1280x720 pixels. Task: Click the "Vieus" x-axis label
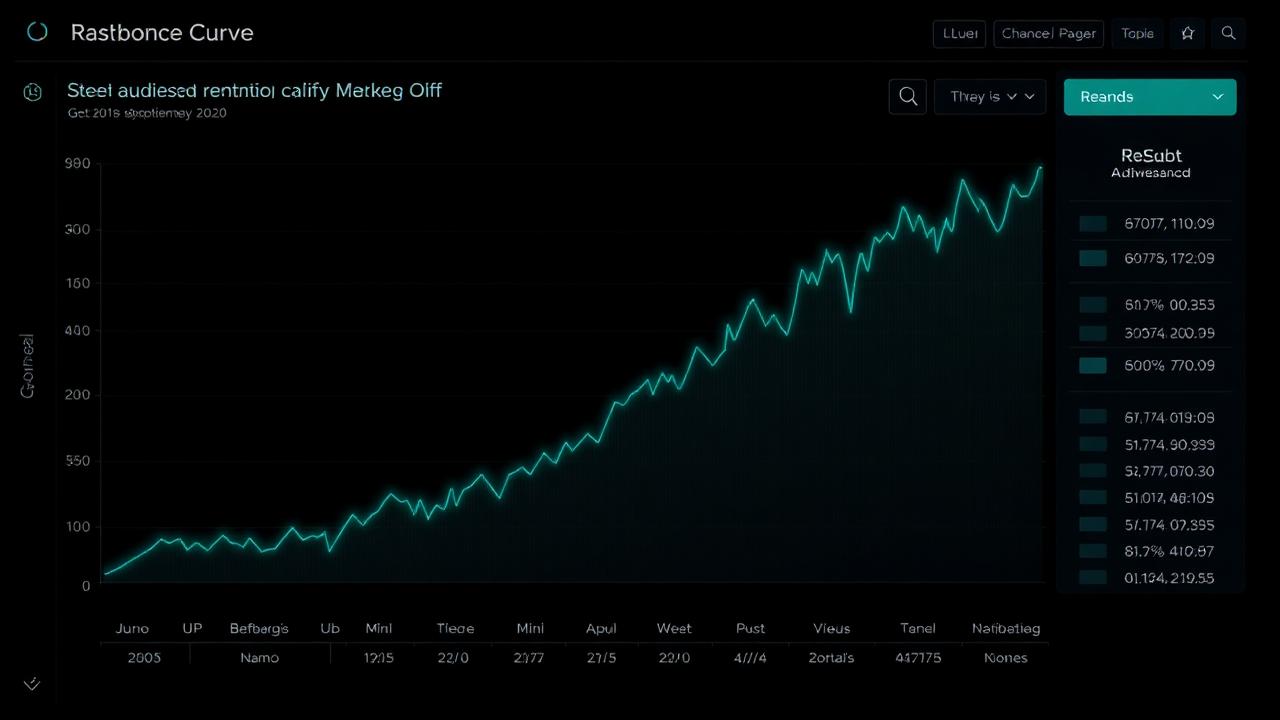[831, 628]
